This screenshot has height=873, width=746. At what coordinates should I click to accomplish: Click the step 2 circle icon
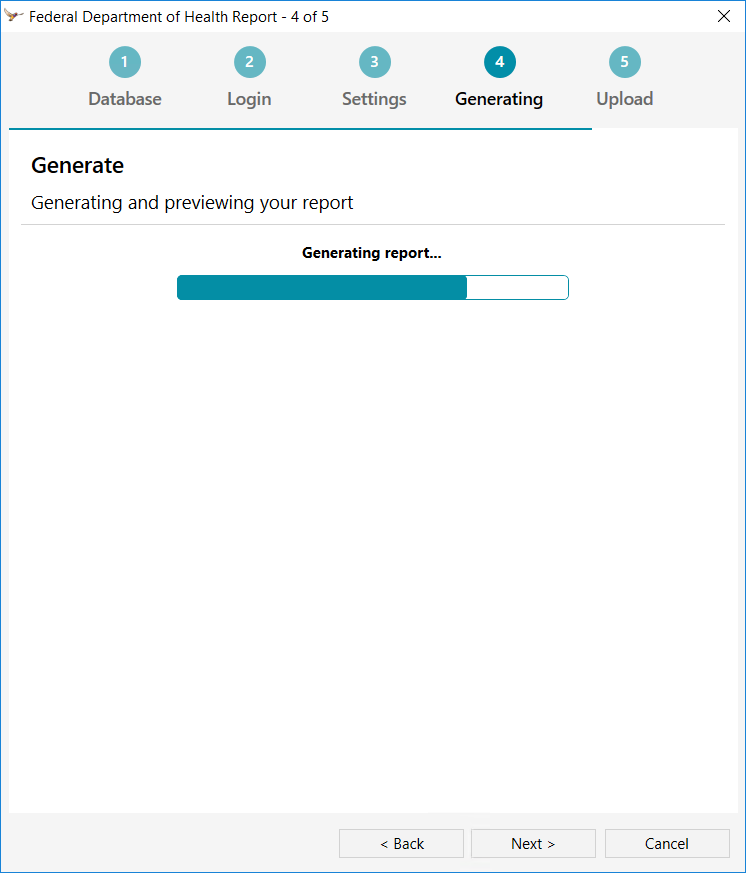coord(250,62)
